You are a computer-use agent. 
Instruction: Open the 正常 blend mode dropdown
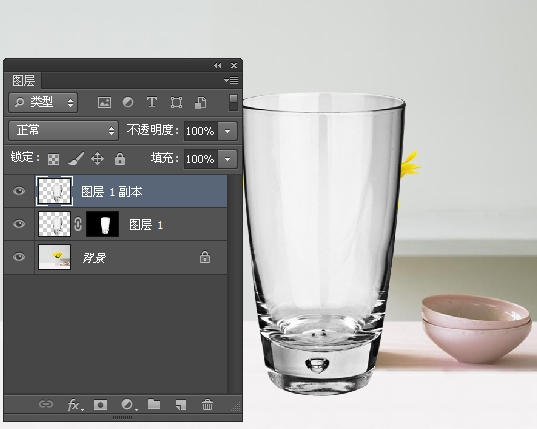coord(64,130)
